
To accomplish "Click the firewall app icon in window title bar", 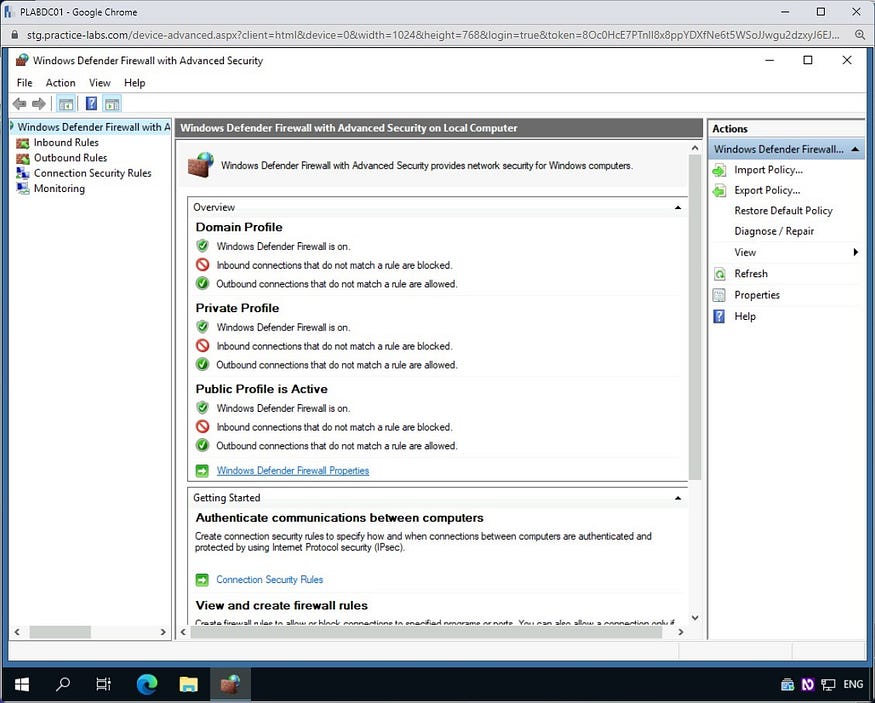I will pos(22,60).
